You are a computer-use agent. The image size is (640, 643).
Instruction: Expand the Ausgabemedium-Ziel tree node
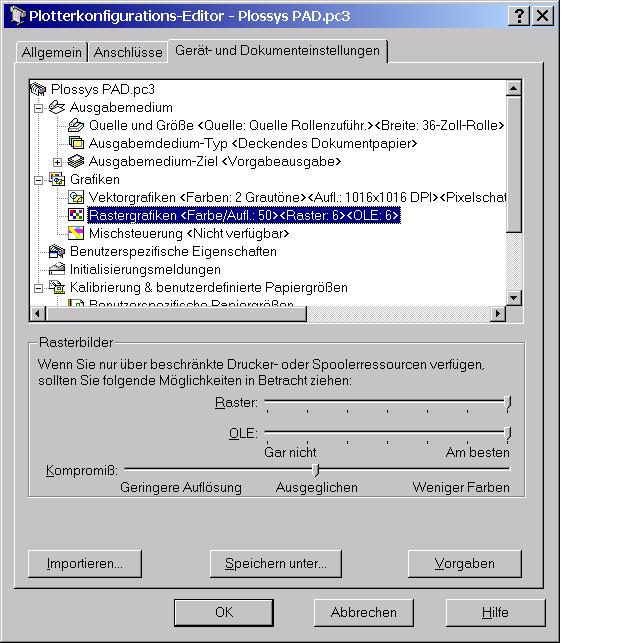[x=58, y=162]
